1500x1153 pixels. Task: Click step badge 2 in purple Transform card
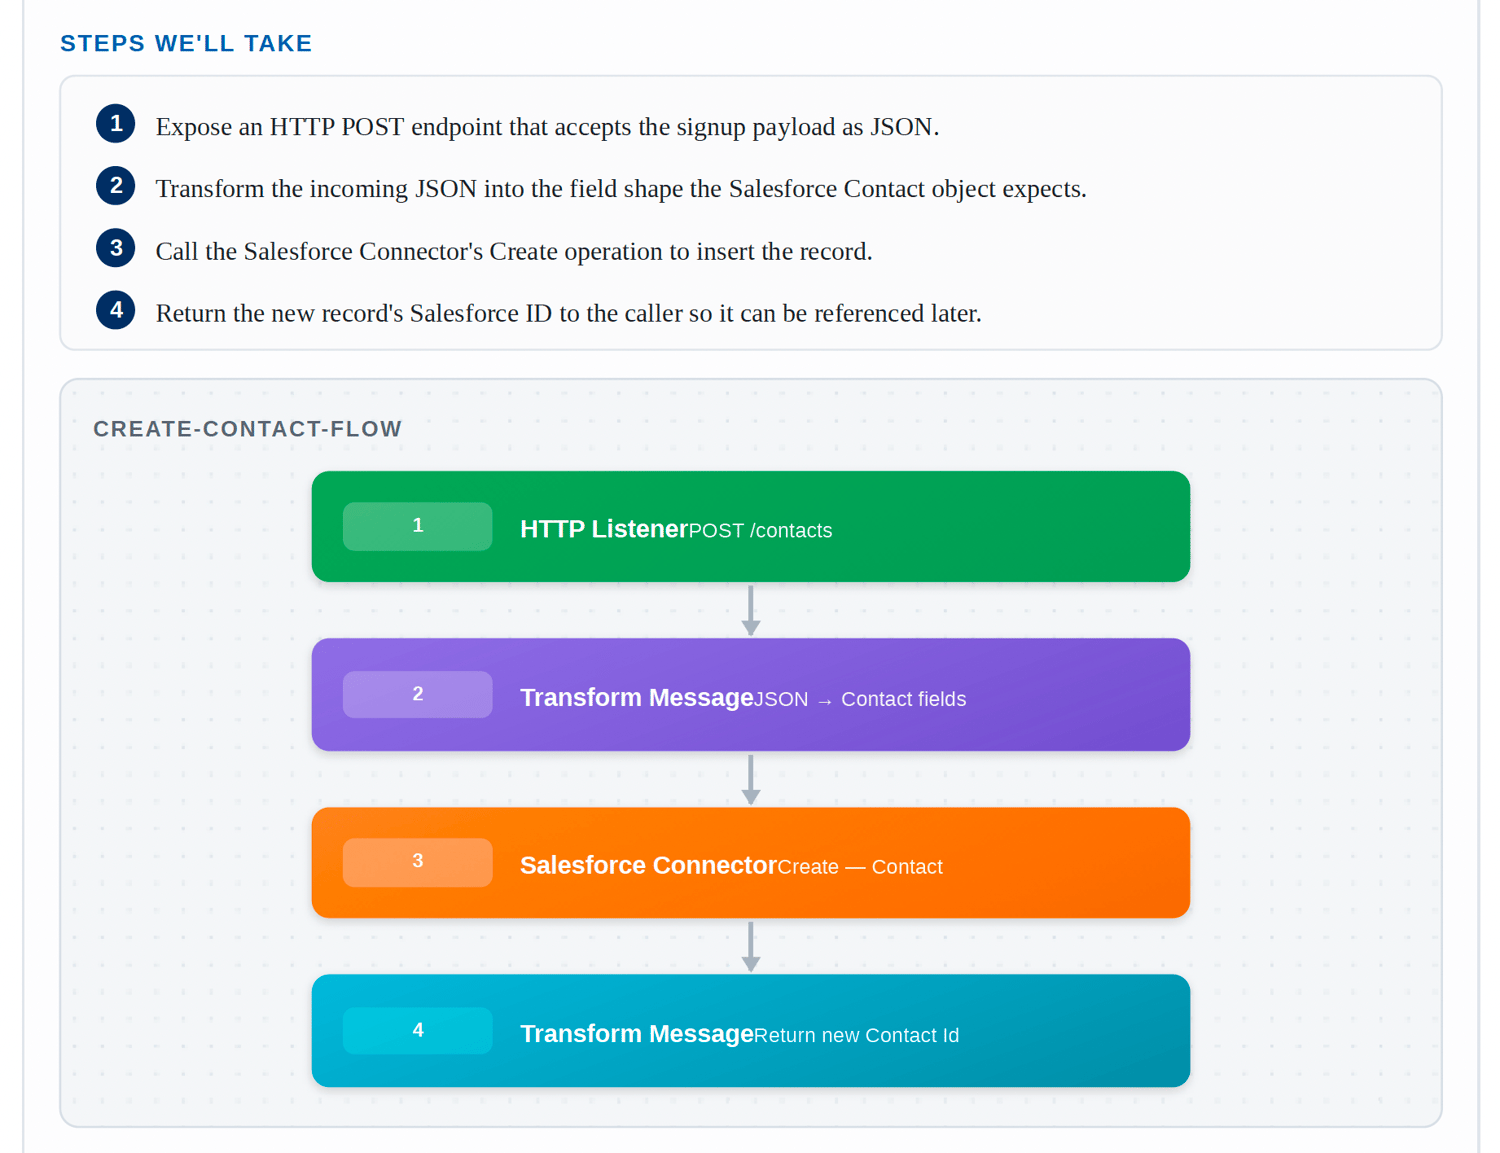click(418, 694)
